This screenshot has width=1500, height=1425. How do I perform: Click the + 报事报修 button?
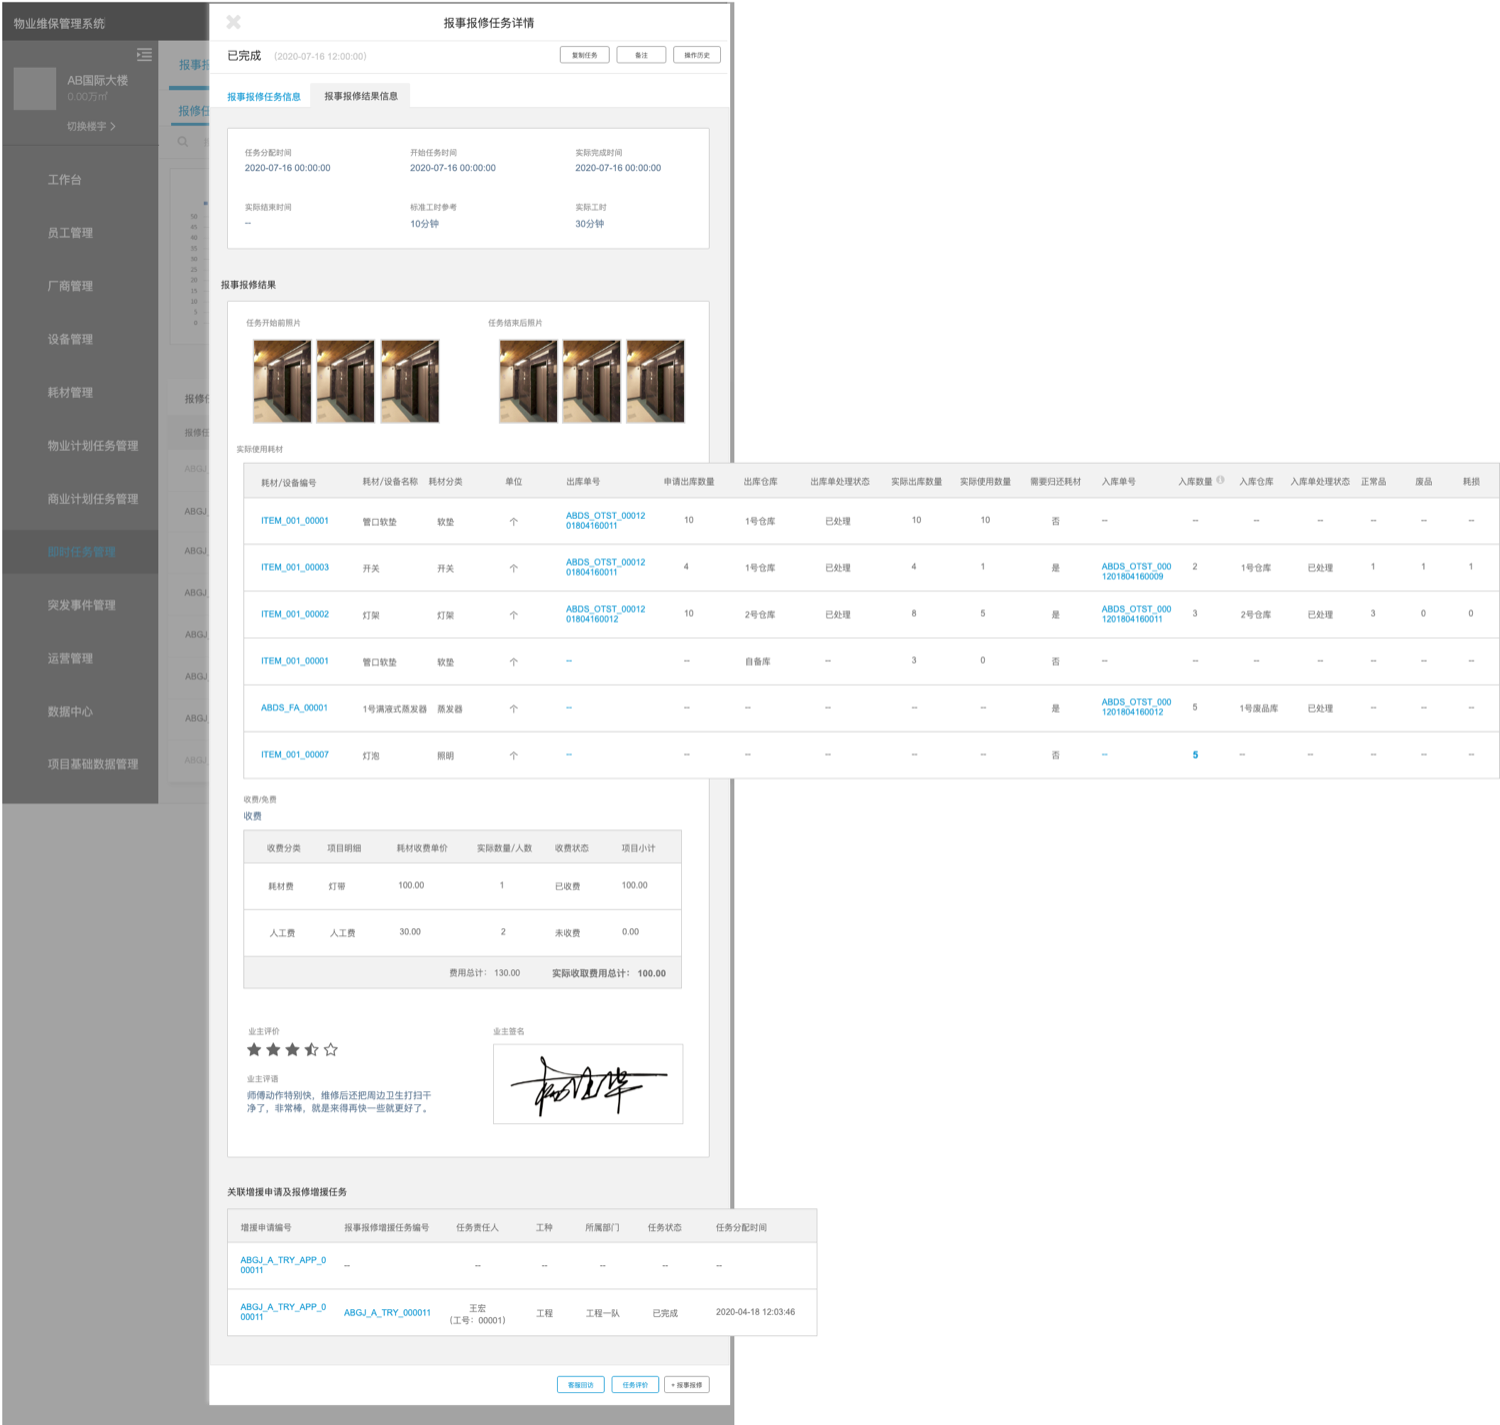687,1385
